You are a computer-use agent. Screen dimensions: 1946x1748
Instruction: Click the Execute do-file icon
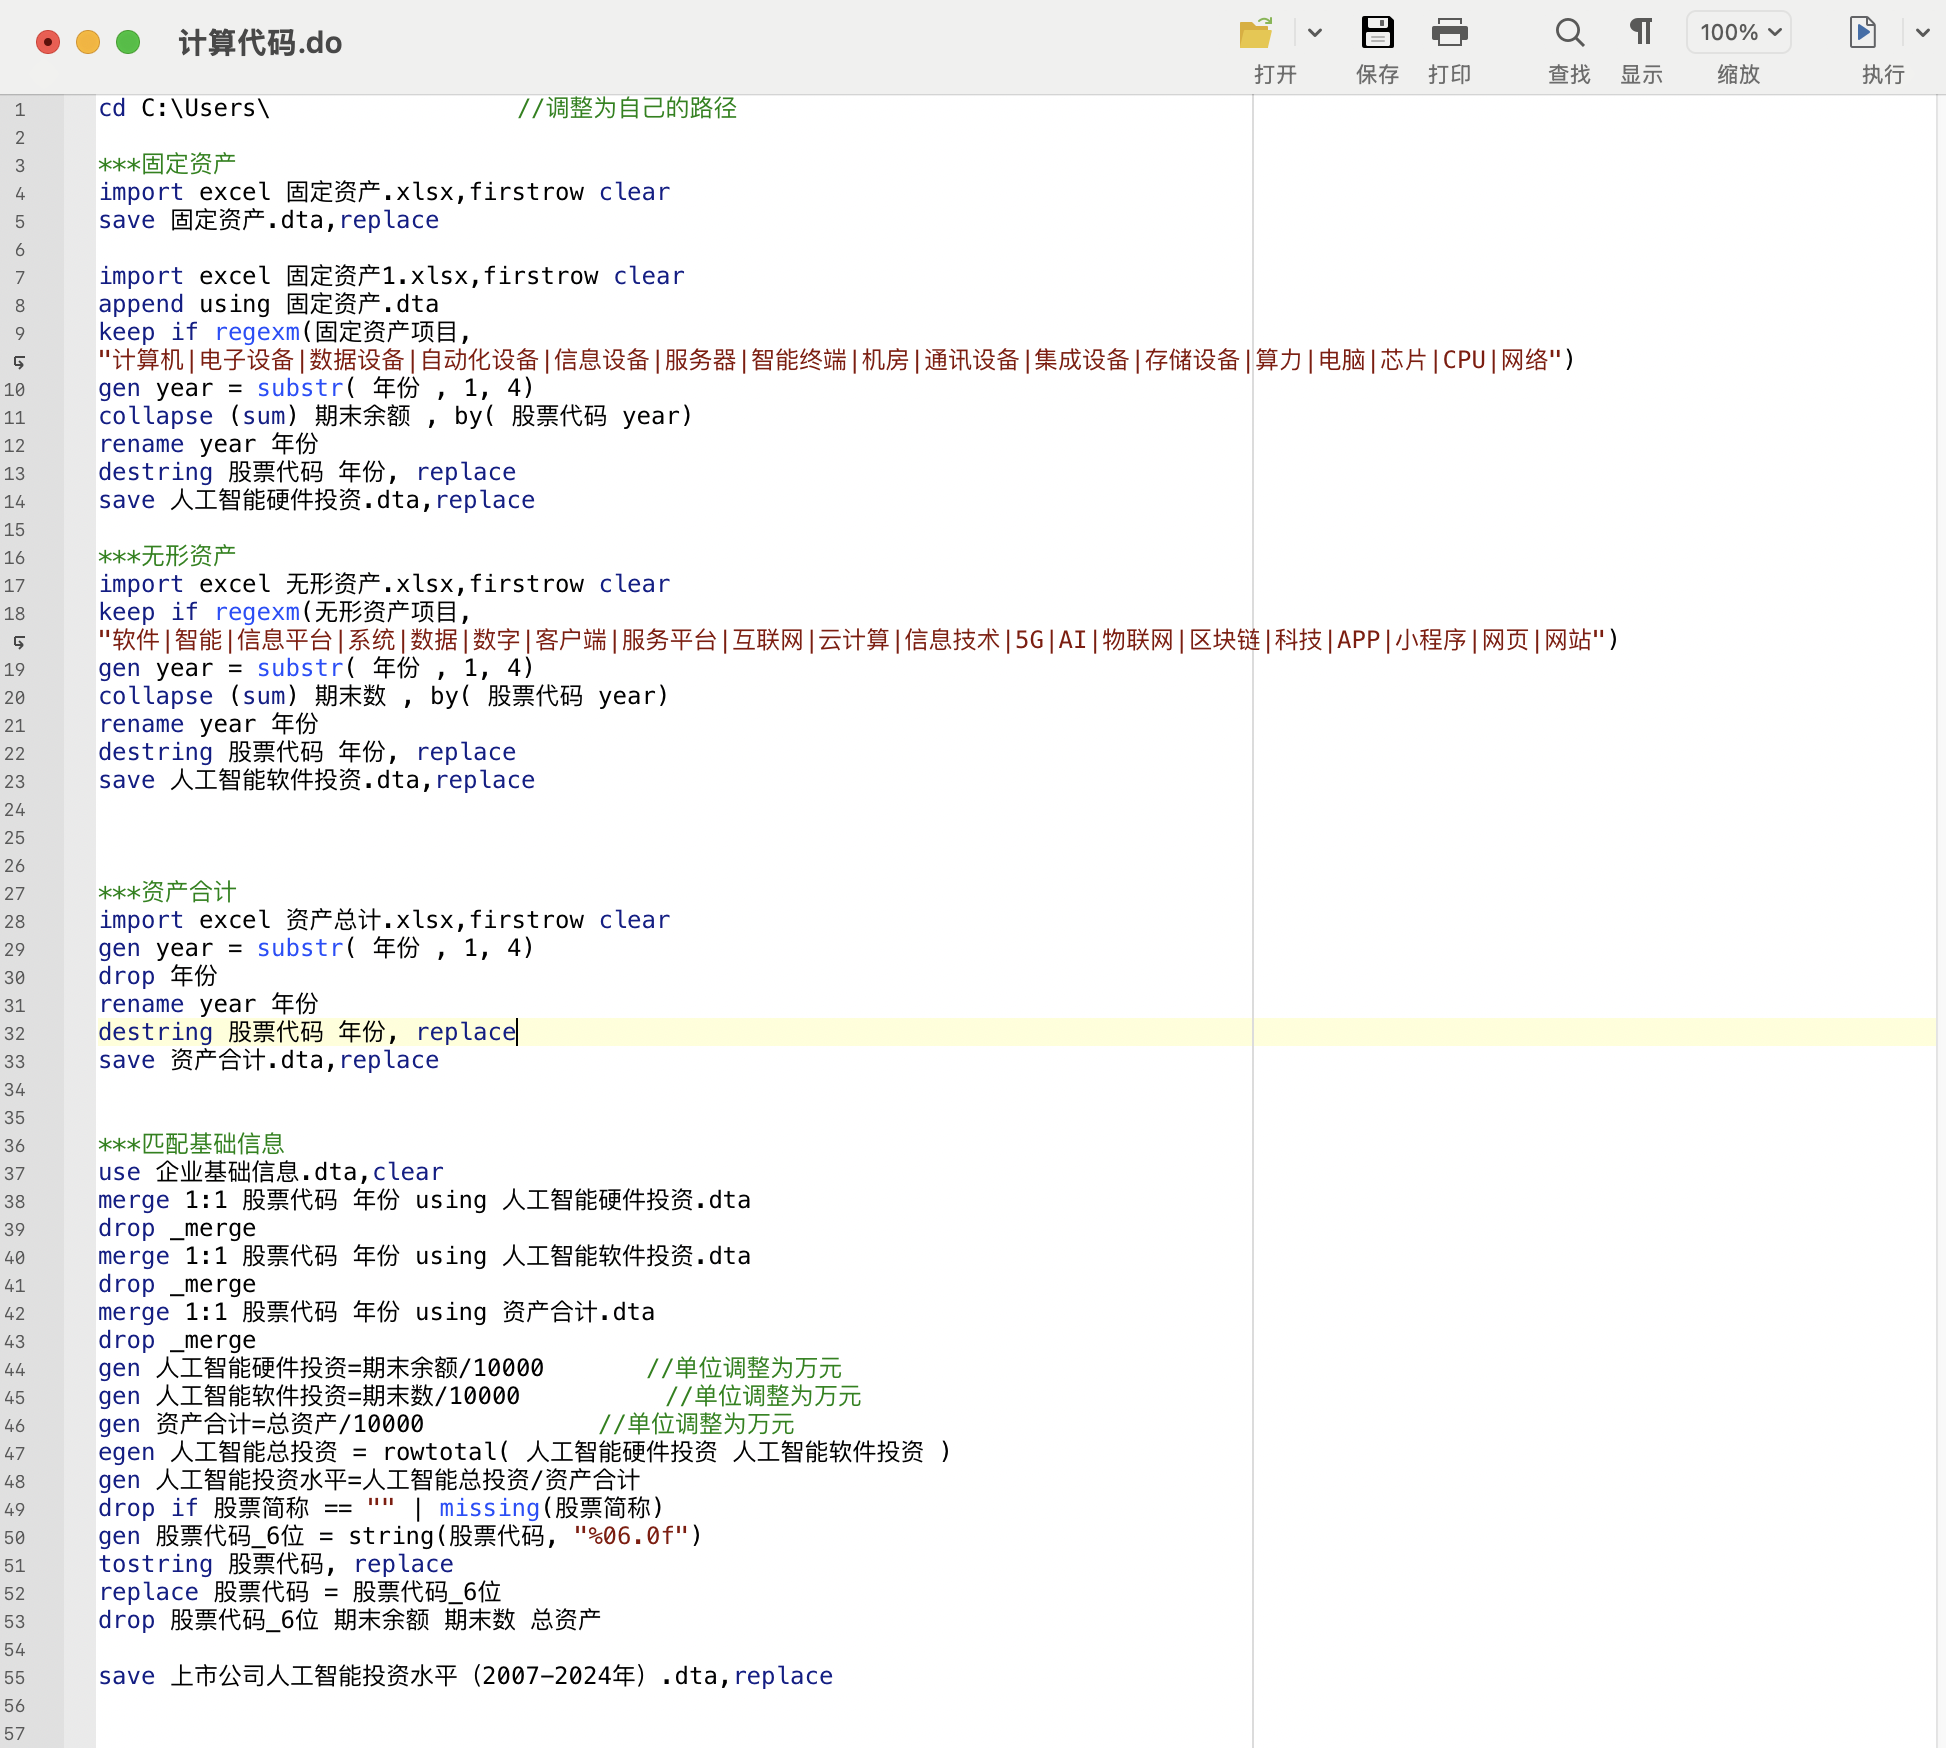pos(1862,33)
